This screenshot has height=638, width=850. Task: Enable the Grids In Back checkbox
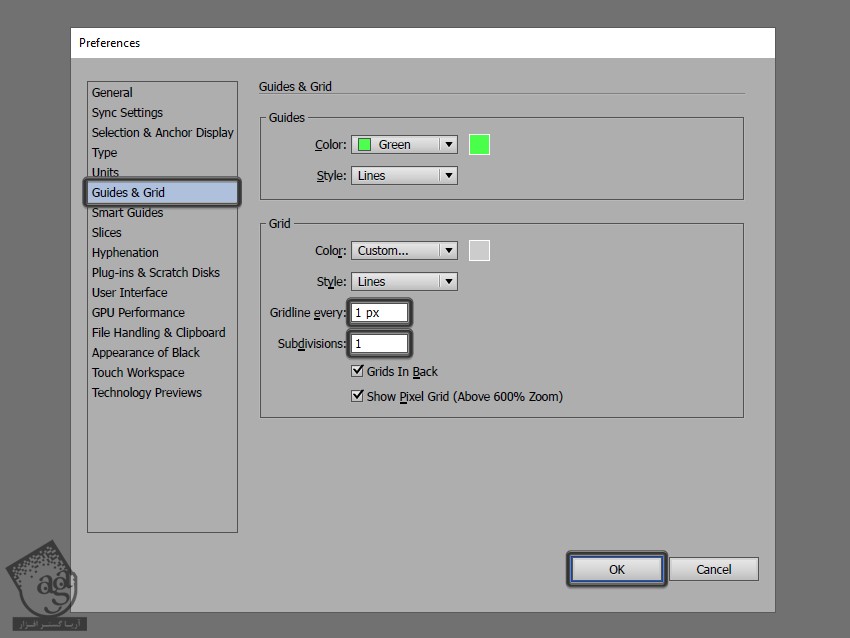tap(358, 371)
